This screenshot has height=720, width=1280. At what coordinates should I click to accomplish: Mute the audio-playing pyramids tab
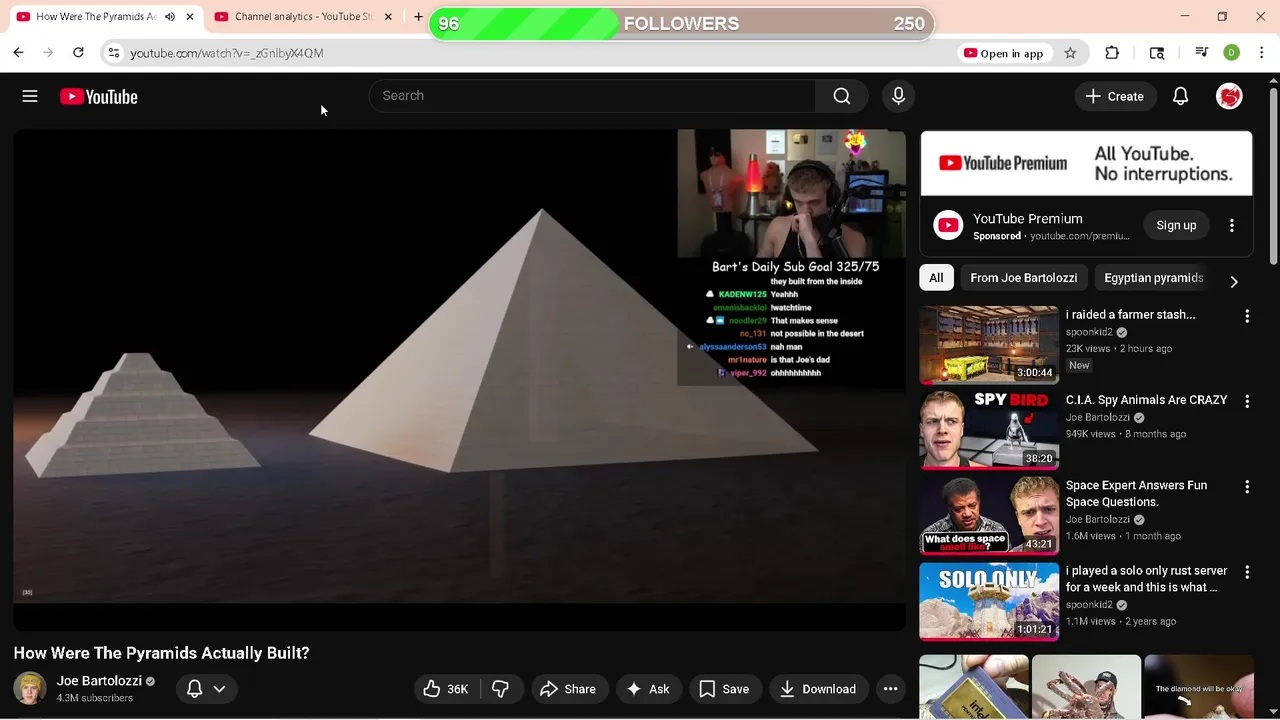click(170, 17)
